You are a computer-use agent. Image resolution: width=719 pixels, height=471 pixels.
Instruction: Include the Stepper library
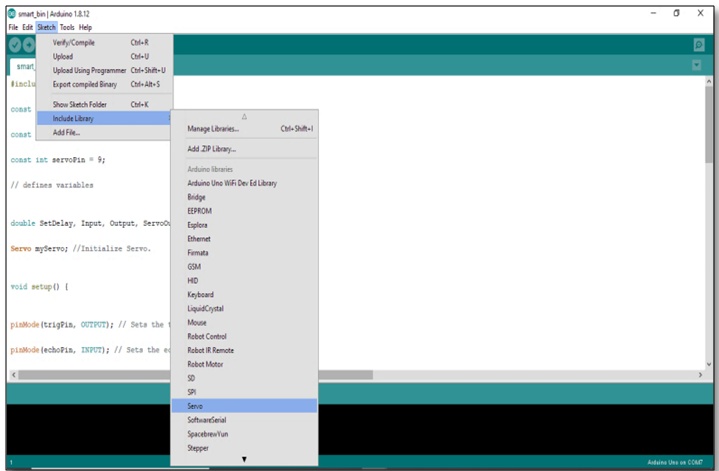[244, 448]
